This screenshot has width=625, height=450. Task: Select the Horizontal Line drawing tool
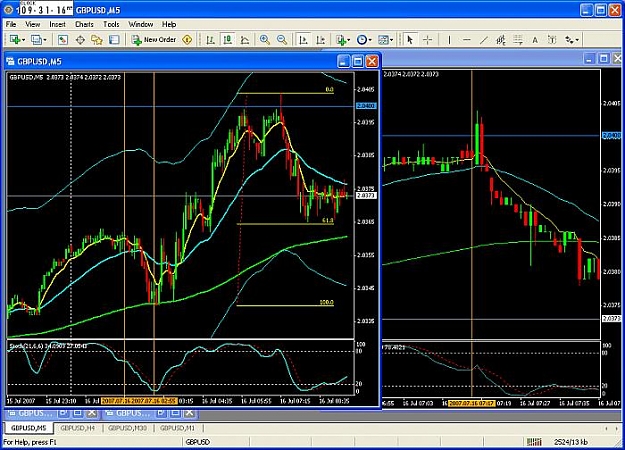467,40
